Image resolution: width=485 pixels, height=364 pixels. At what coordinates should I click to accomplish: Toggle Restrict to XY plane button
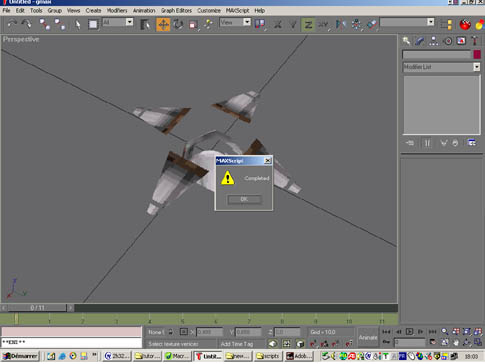pos(323,24)
